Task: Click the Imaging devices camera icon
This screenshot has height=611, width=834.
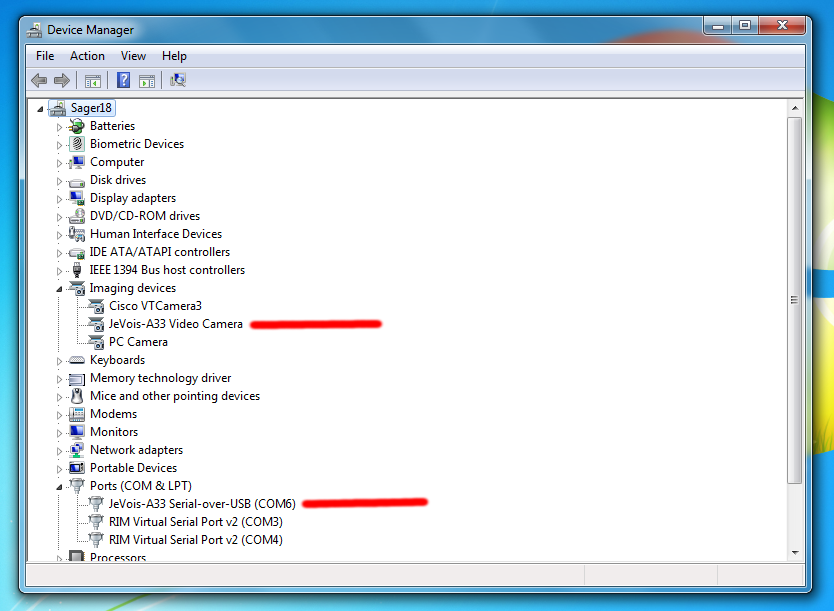Action: (x=77, y=288)
